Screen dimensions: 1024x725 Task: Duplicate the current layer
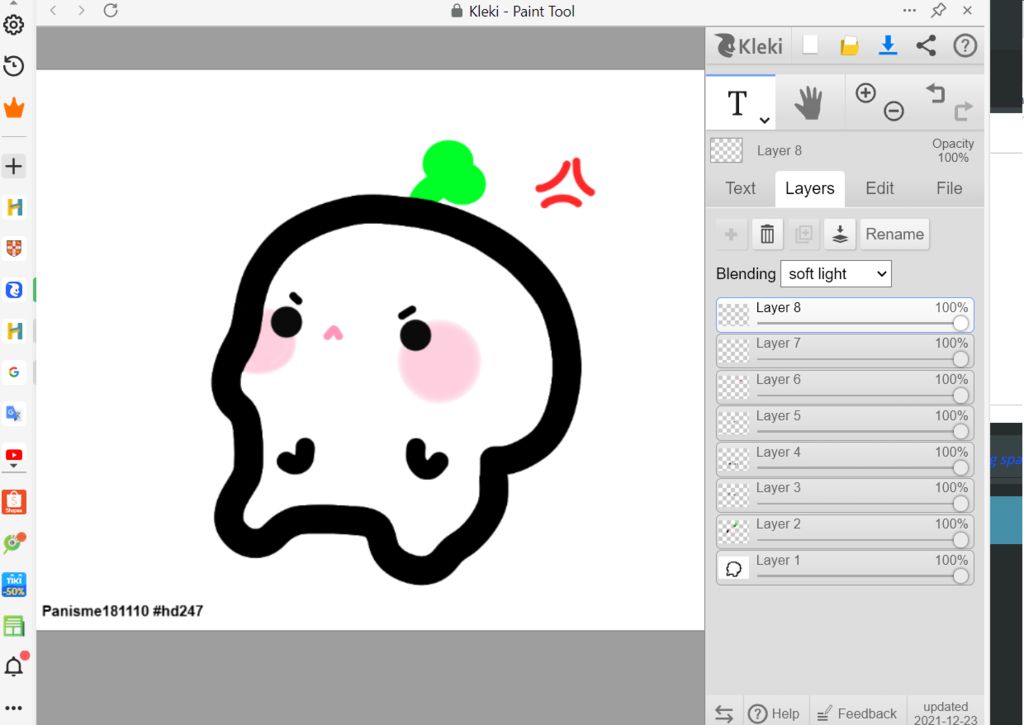point(803,234)
